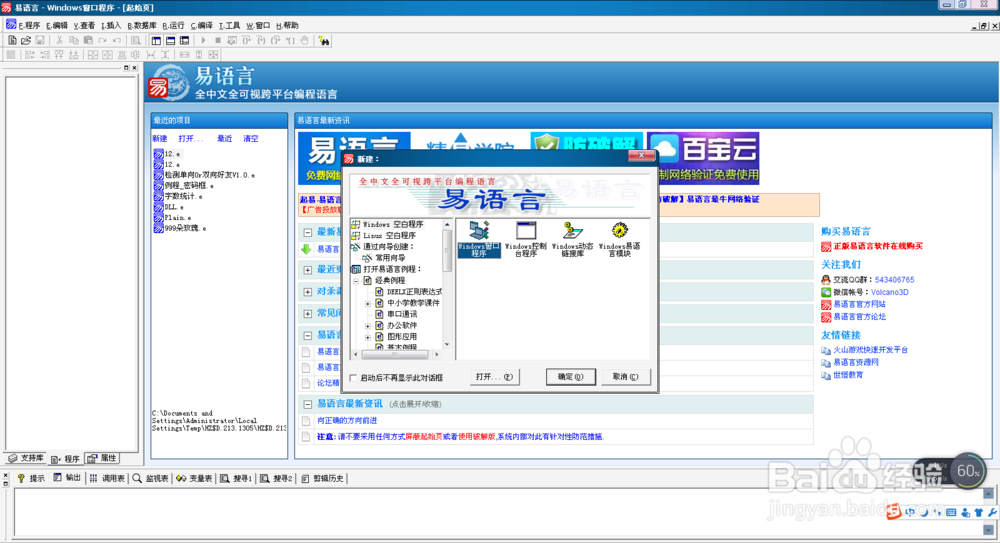Click the Stop toolbar icon
The image size is (1000, 543).
click(217, 40)
